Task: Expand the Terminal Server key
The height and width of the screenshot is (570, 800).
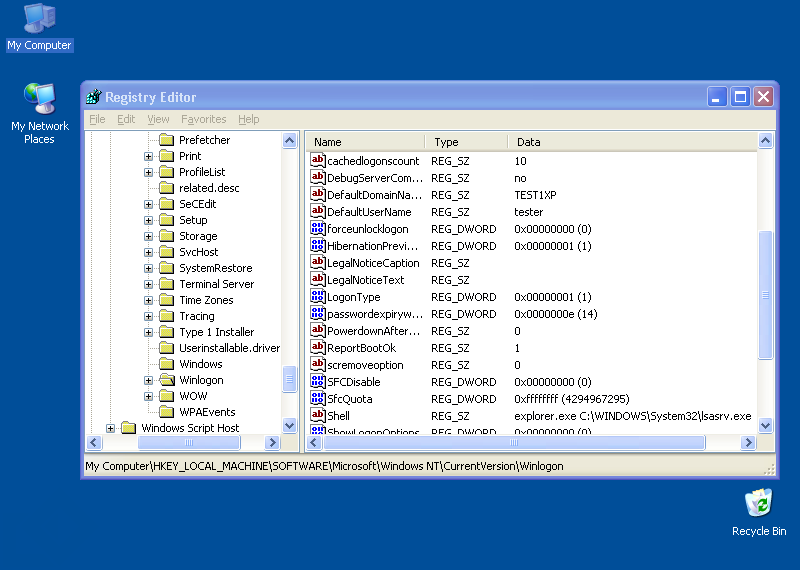Action: [x=148, y=284]
